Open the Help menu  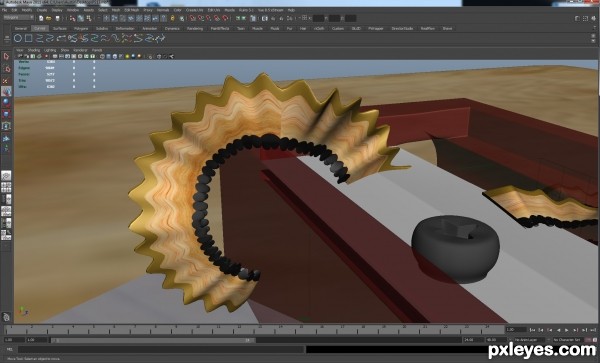tap(291, 10)
